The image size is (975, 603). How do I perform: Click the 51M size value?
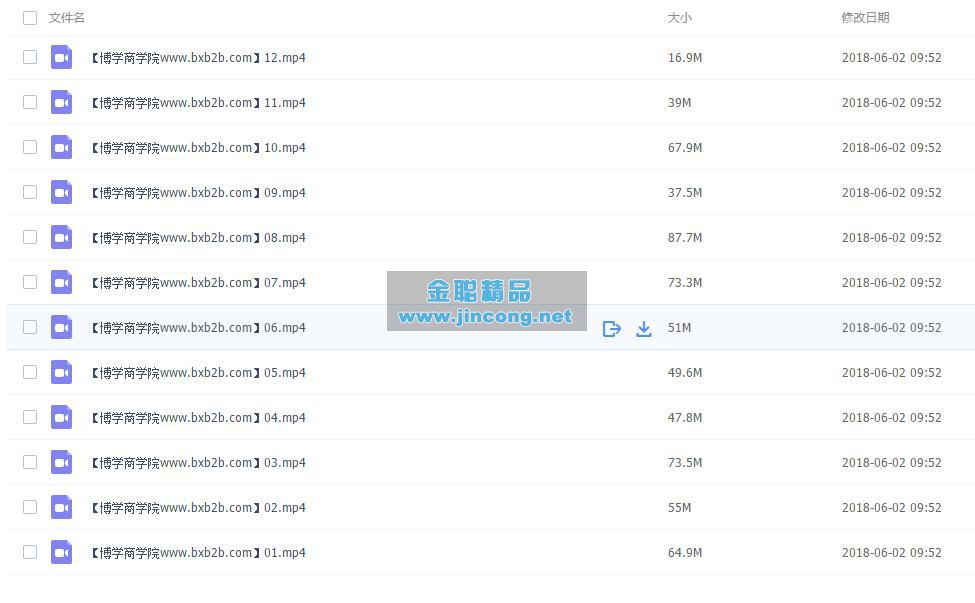(x=679, y=328)
